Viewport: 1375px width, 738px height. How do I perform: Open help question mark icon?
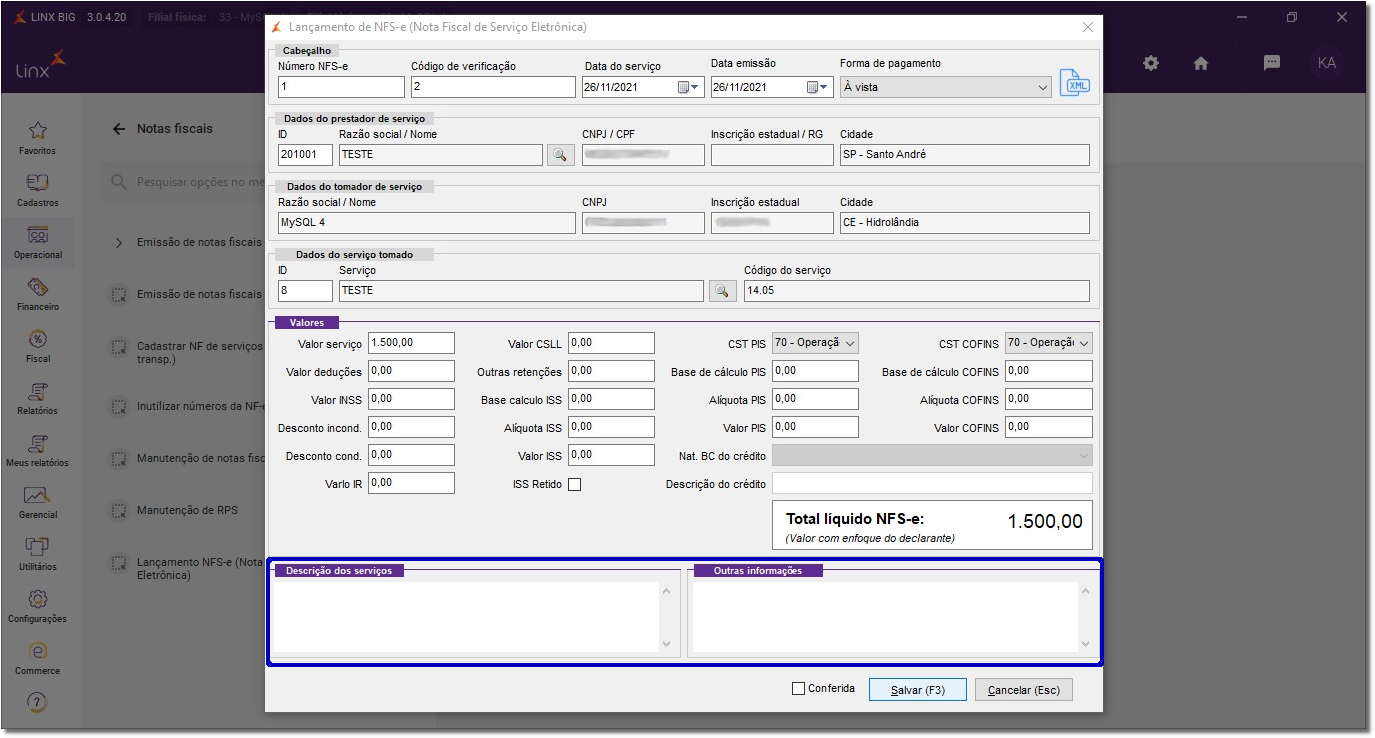(x=38, y=702)
